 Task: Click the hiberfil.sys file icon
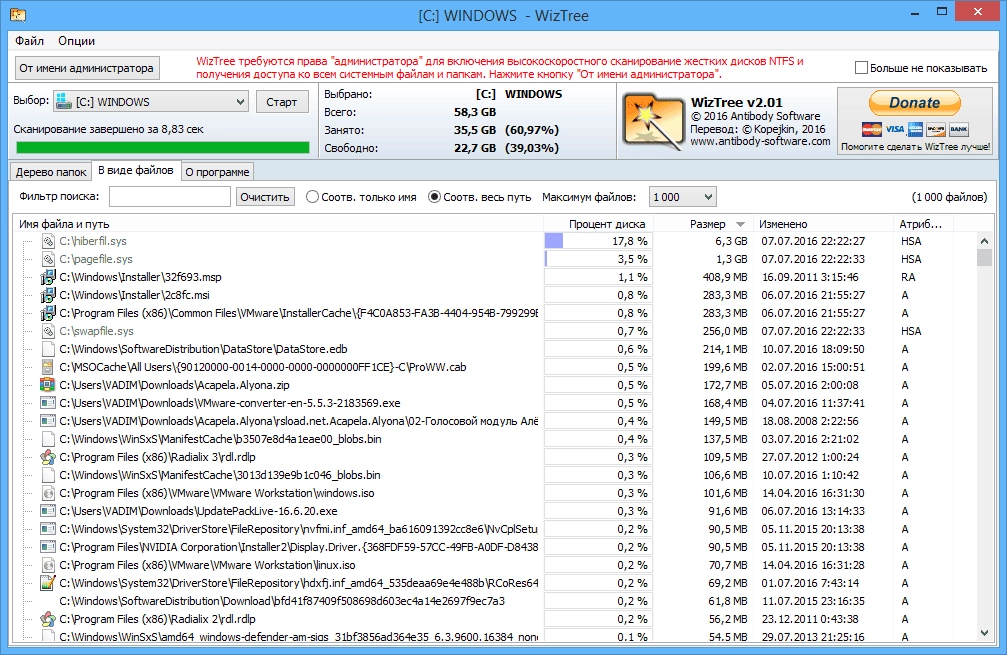(x=48, y=241)
